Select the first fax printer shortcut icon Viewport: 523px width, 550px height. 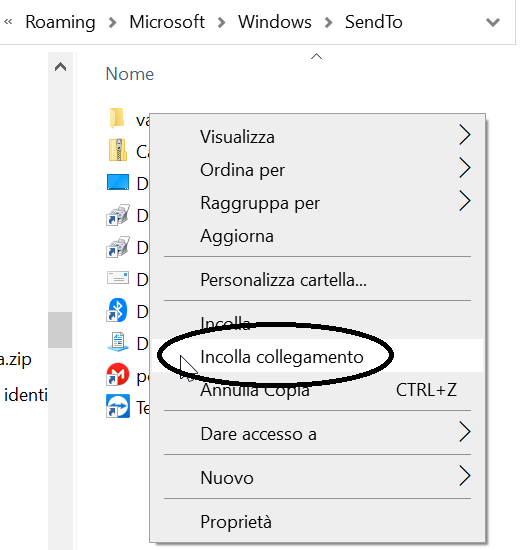[x=118, y=214]
